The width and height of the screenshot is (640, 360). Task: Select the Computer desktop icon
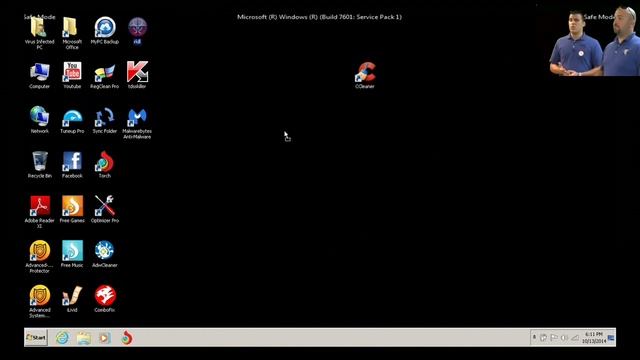(x=40, y=76)
